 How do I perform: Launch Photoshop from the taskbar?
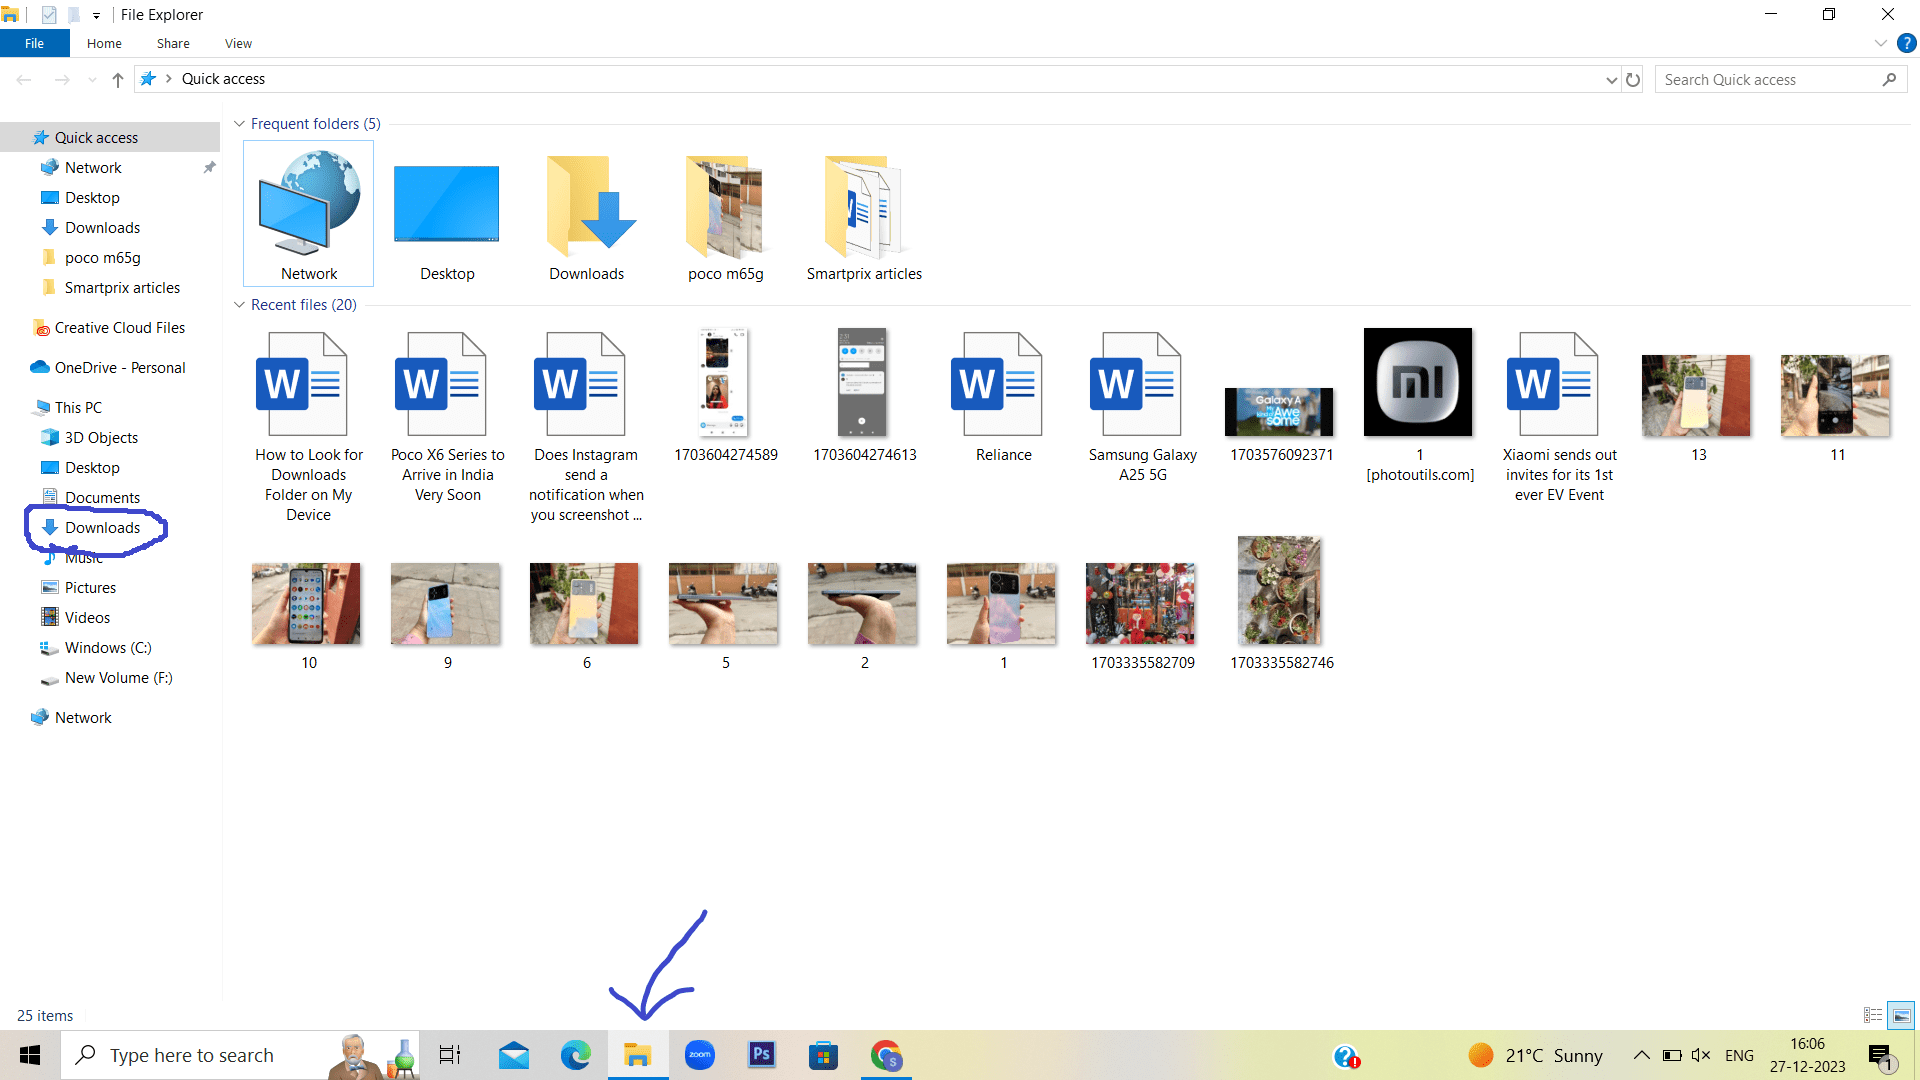761,1055
